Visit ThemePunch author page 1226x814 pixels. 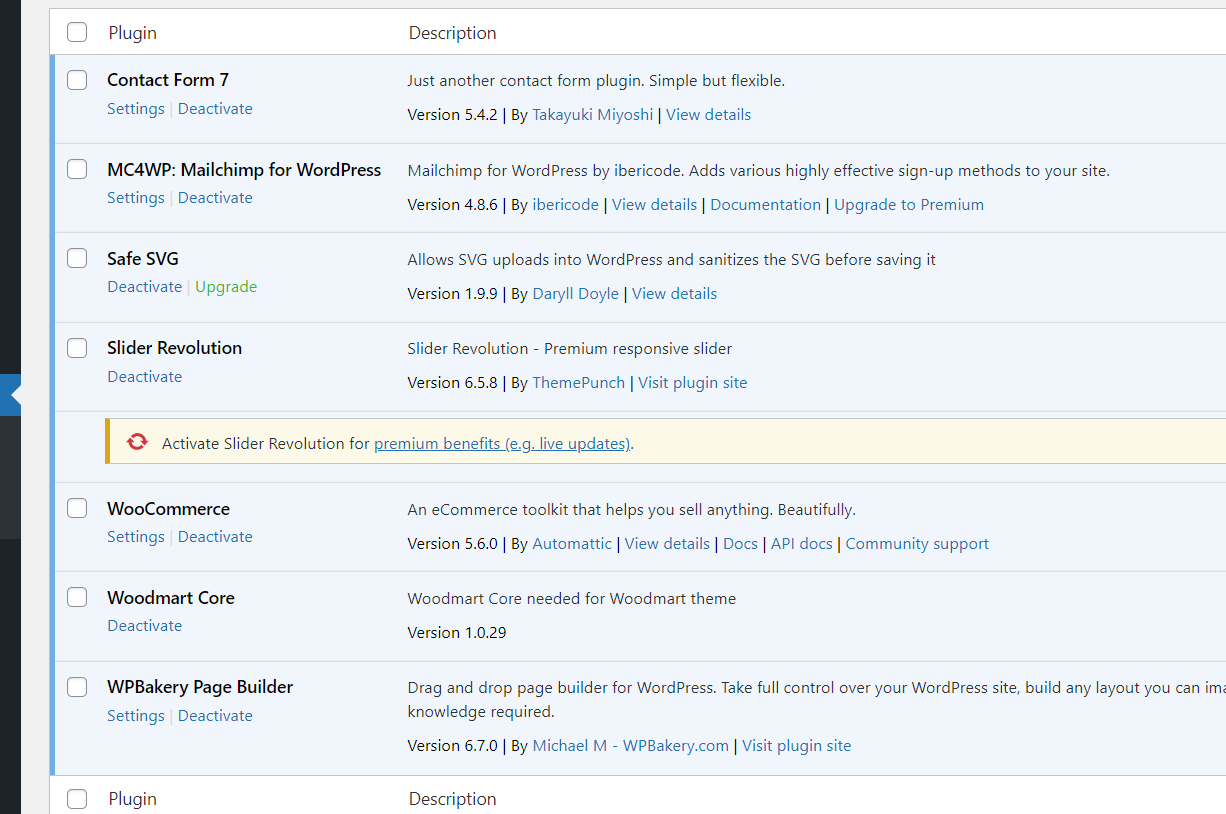pyautogui.click(x=579, y=383)
